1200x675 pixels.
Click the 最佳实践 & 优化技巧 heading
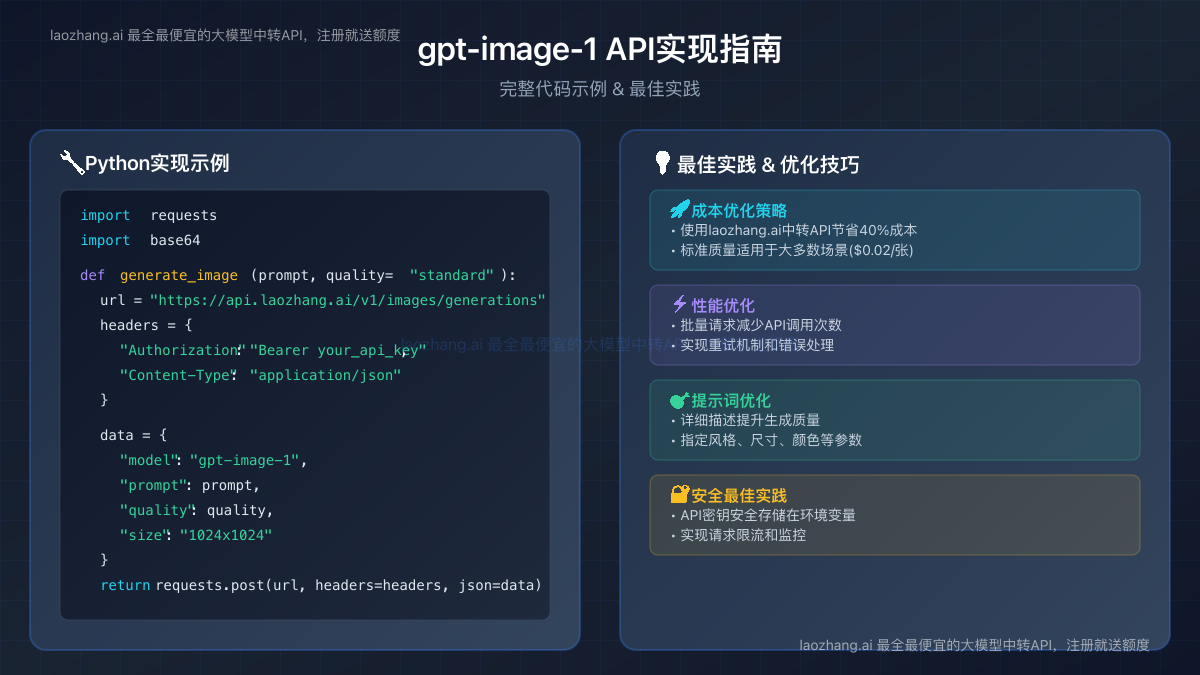[768, 165]
